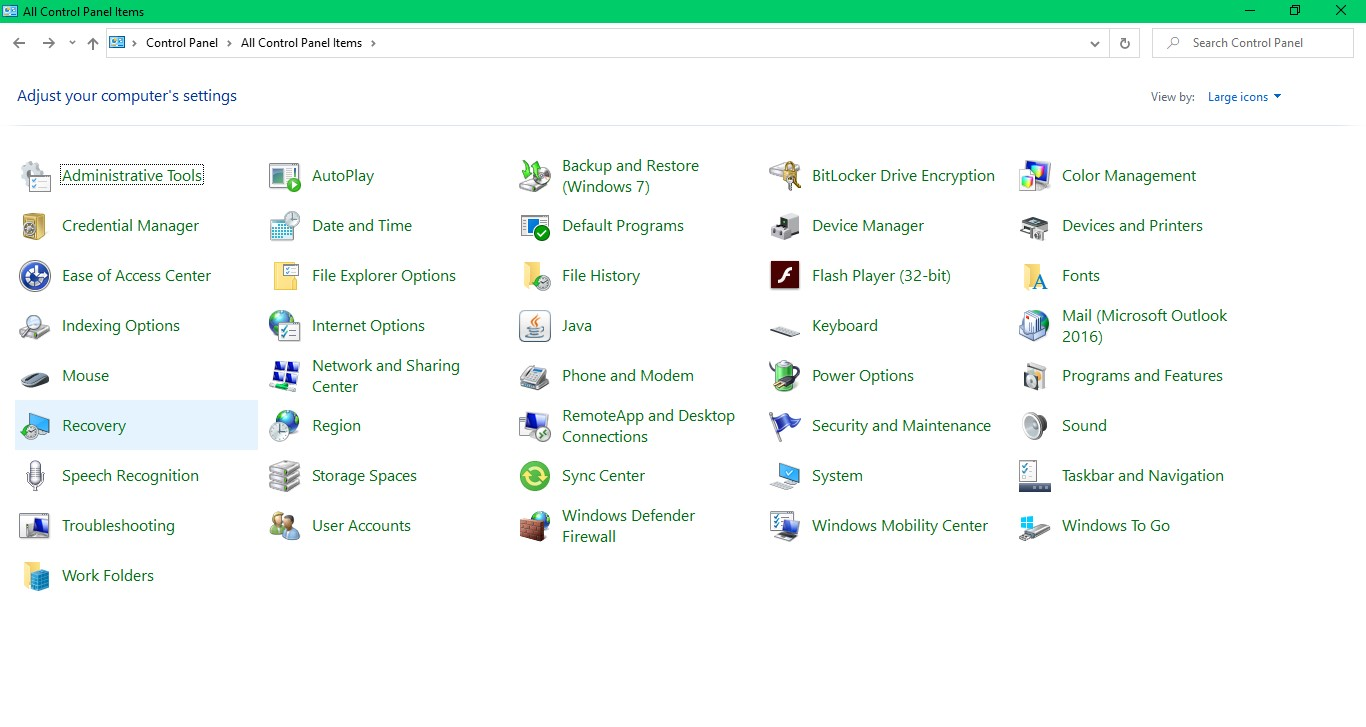Open the Indexing Options icon

[x=35, y=326]
